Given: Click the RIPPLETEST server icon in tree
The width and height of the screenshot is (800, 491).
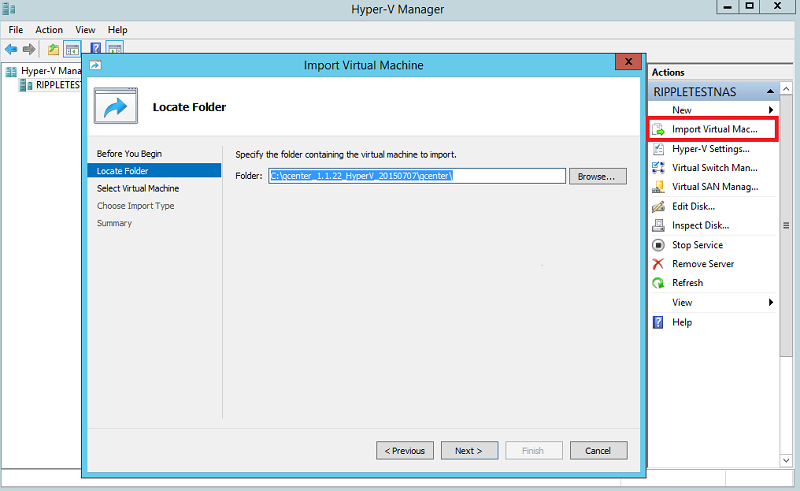Looking at the screenshot, I should point(26,85).
